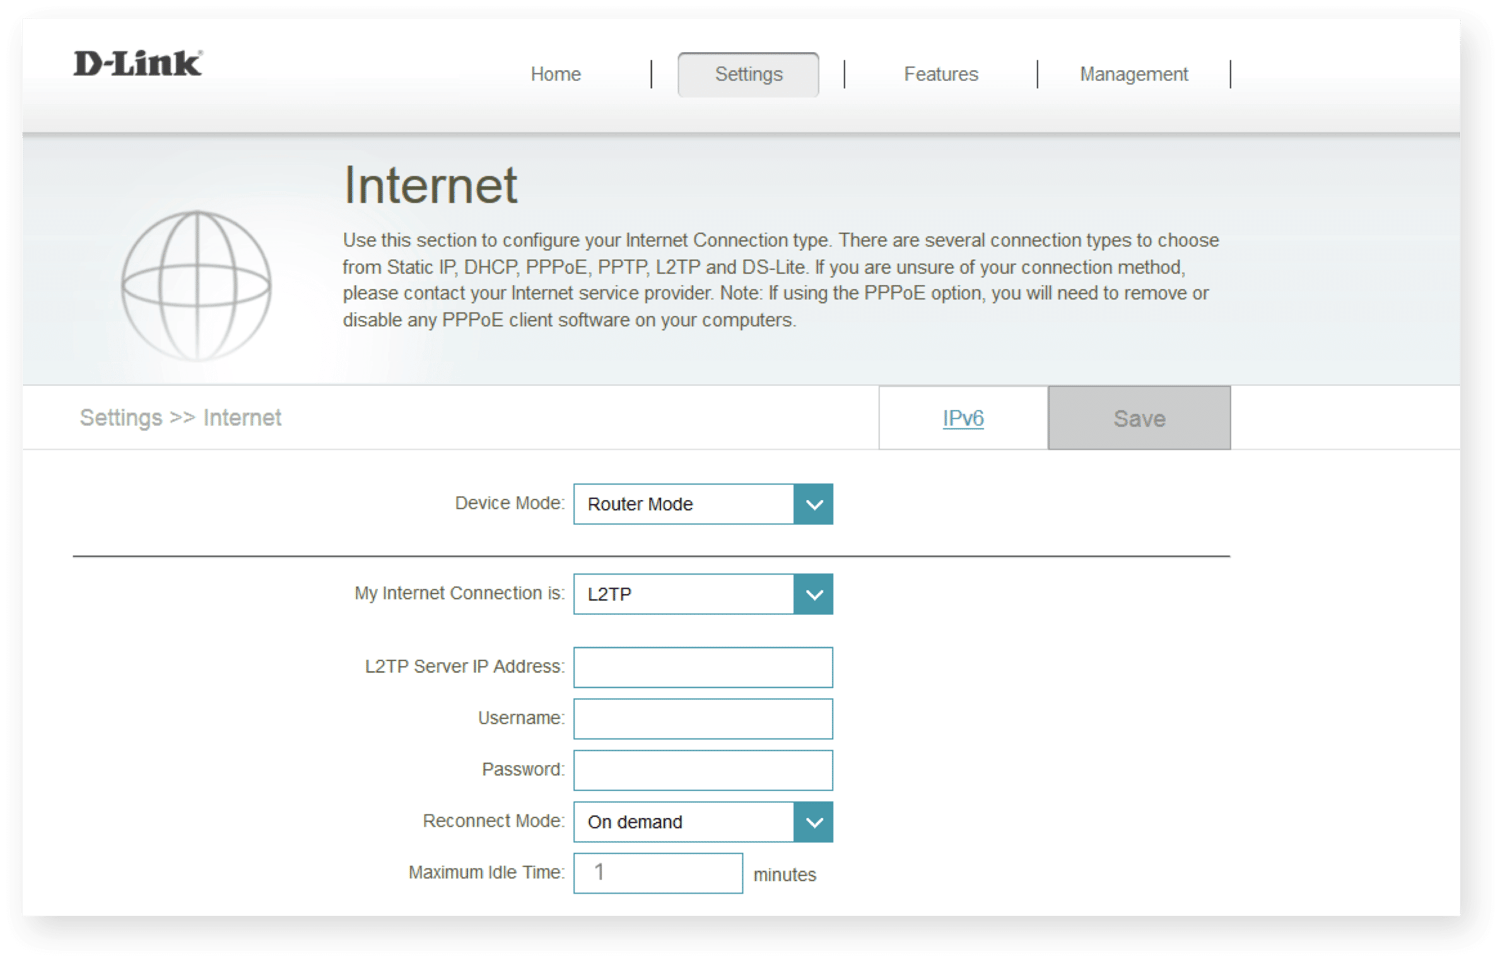Click into the Password field

(x=703, y=770)
